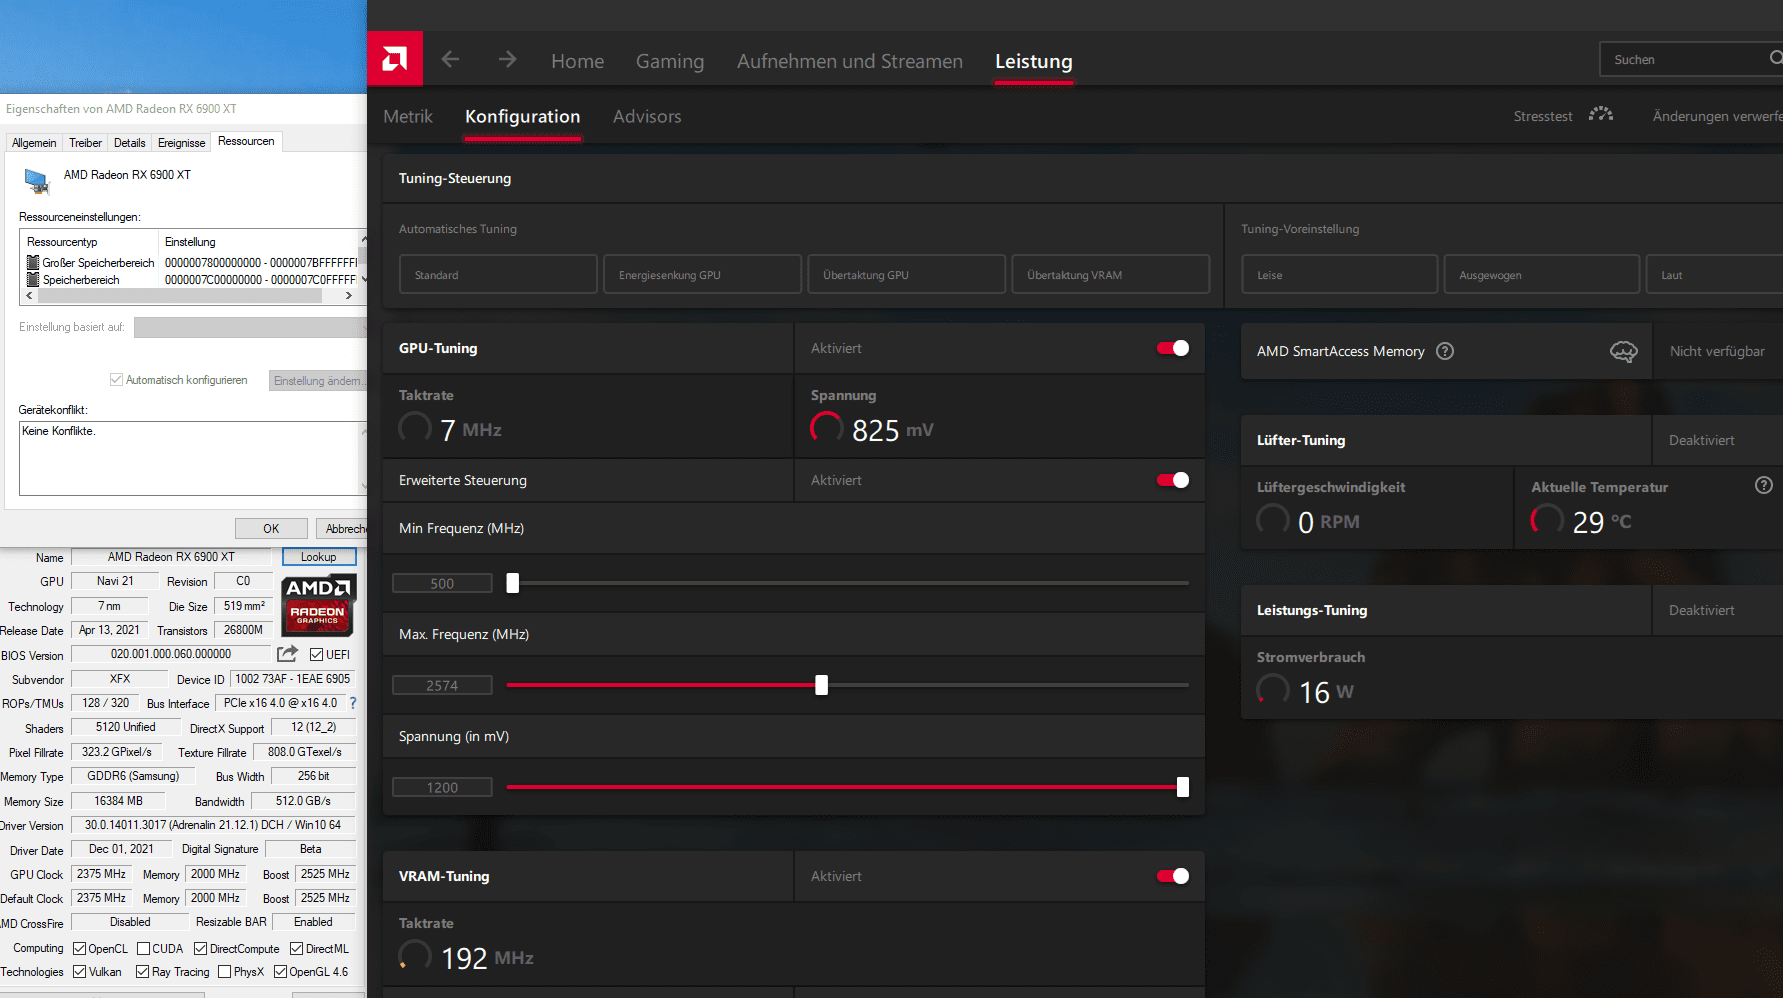This screenshot has height=998, width=1783.
Task: Select Energiesenkung GPU tuning option
Action: coord(702,274)
